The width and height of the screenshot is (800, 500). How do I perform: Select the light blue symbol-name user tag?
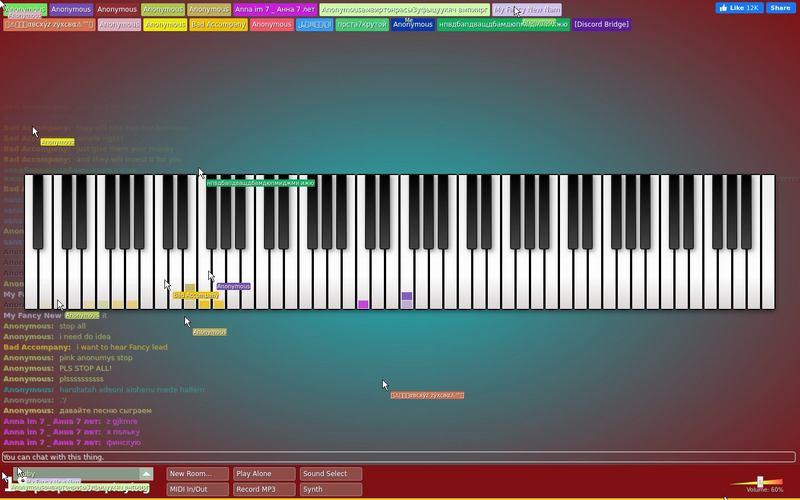pos(314,24)
